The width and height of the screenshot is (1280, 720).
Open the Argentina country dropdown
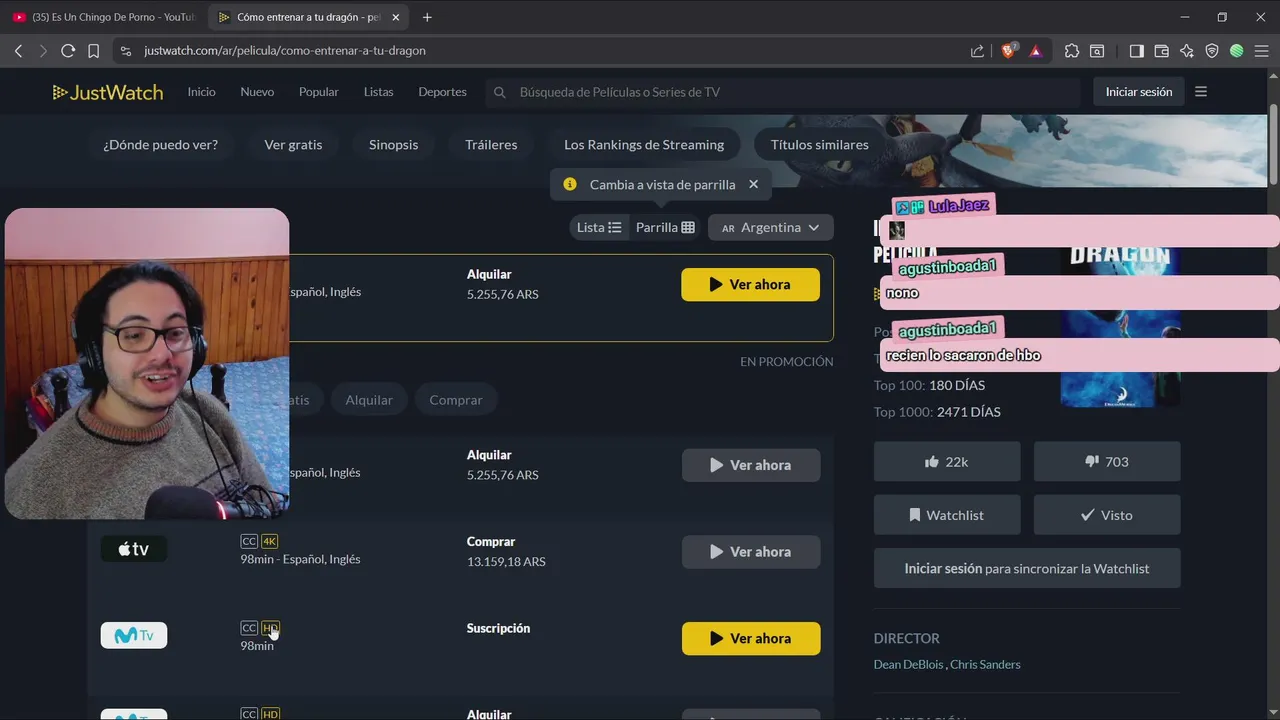click(x=770, y=227)
